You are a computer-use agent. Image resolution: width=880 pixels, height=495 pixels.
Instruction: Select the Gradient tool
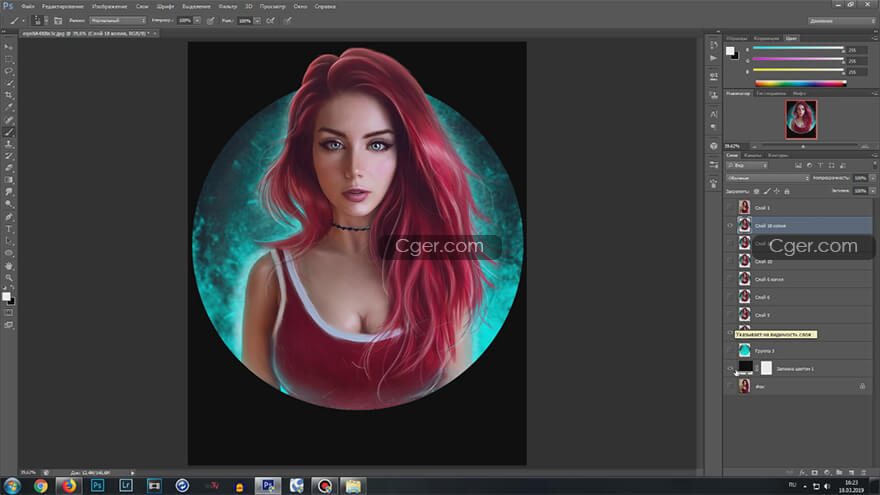8,180
